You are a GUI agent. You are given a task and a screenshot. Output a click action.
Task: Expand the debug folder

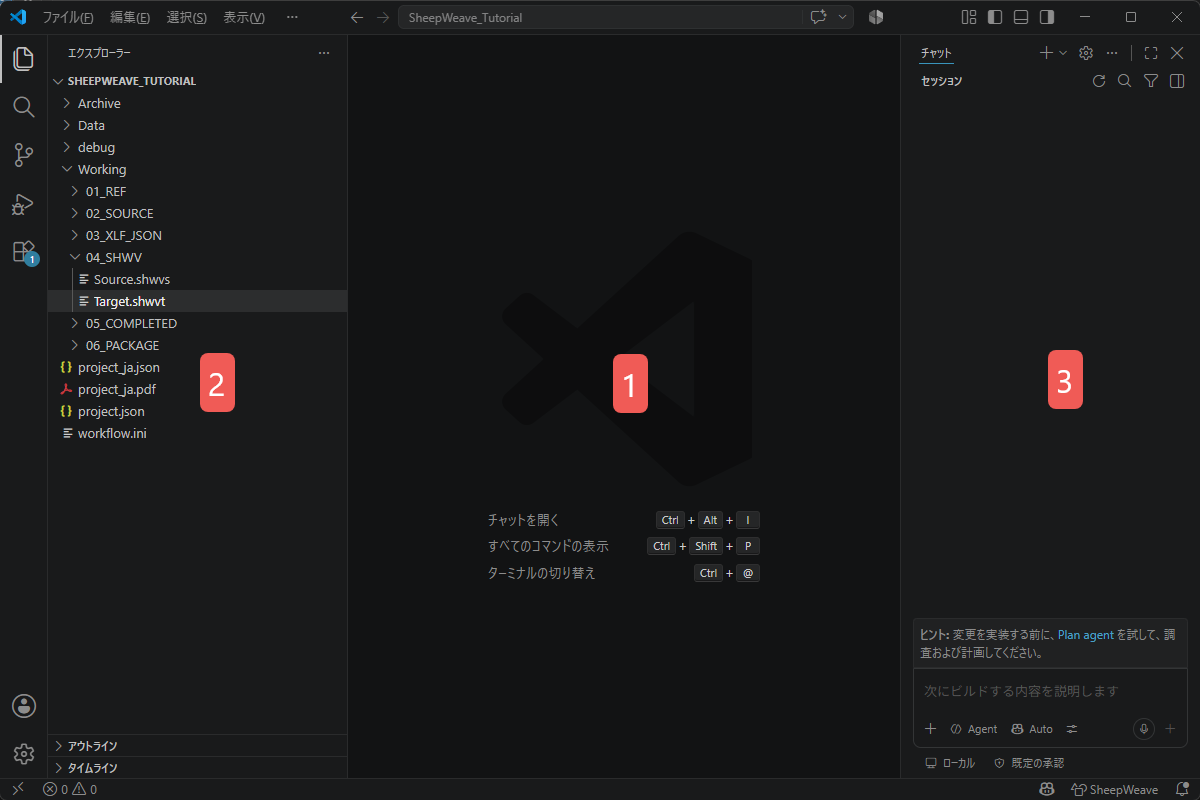pos(197,147)
